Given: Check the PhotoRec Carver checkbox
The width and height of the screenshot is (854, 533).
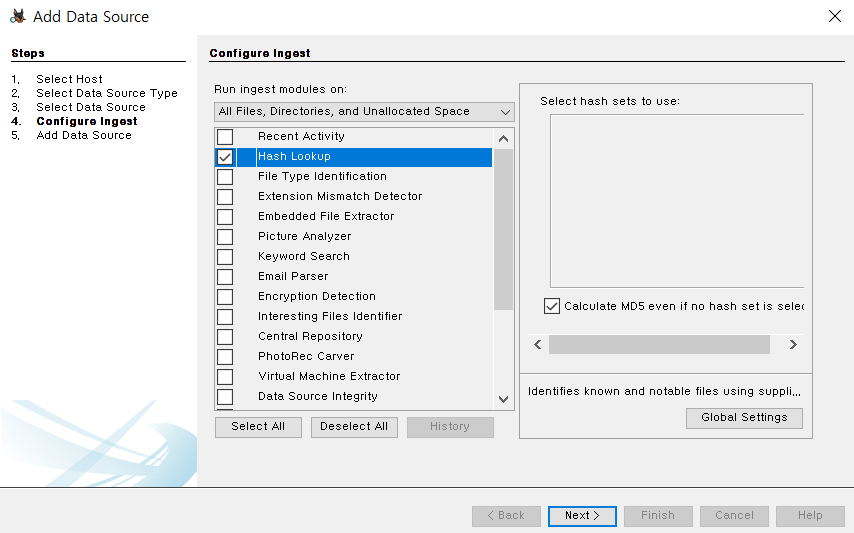Looking at the screenshot, I should click(x=225, y=357).
